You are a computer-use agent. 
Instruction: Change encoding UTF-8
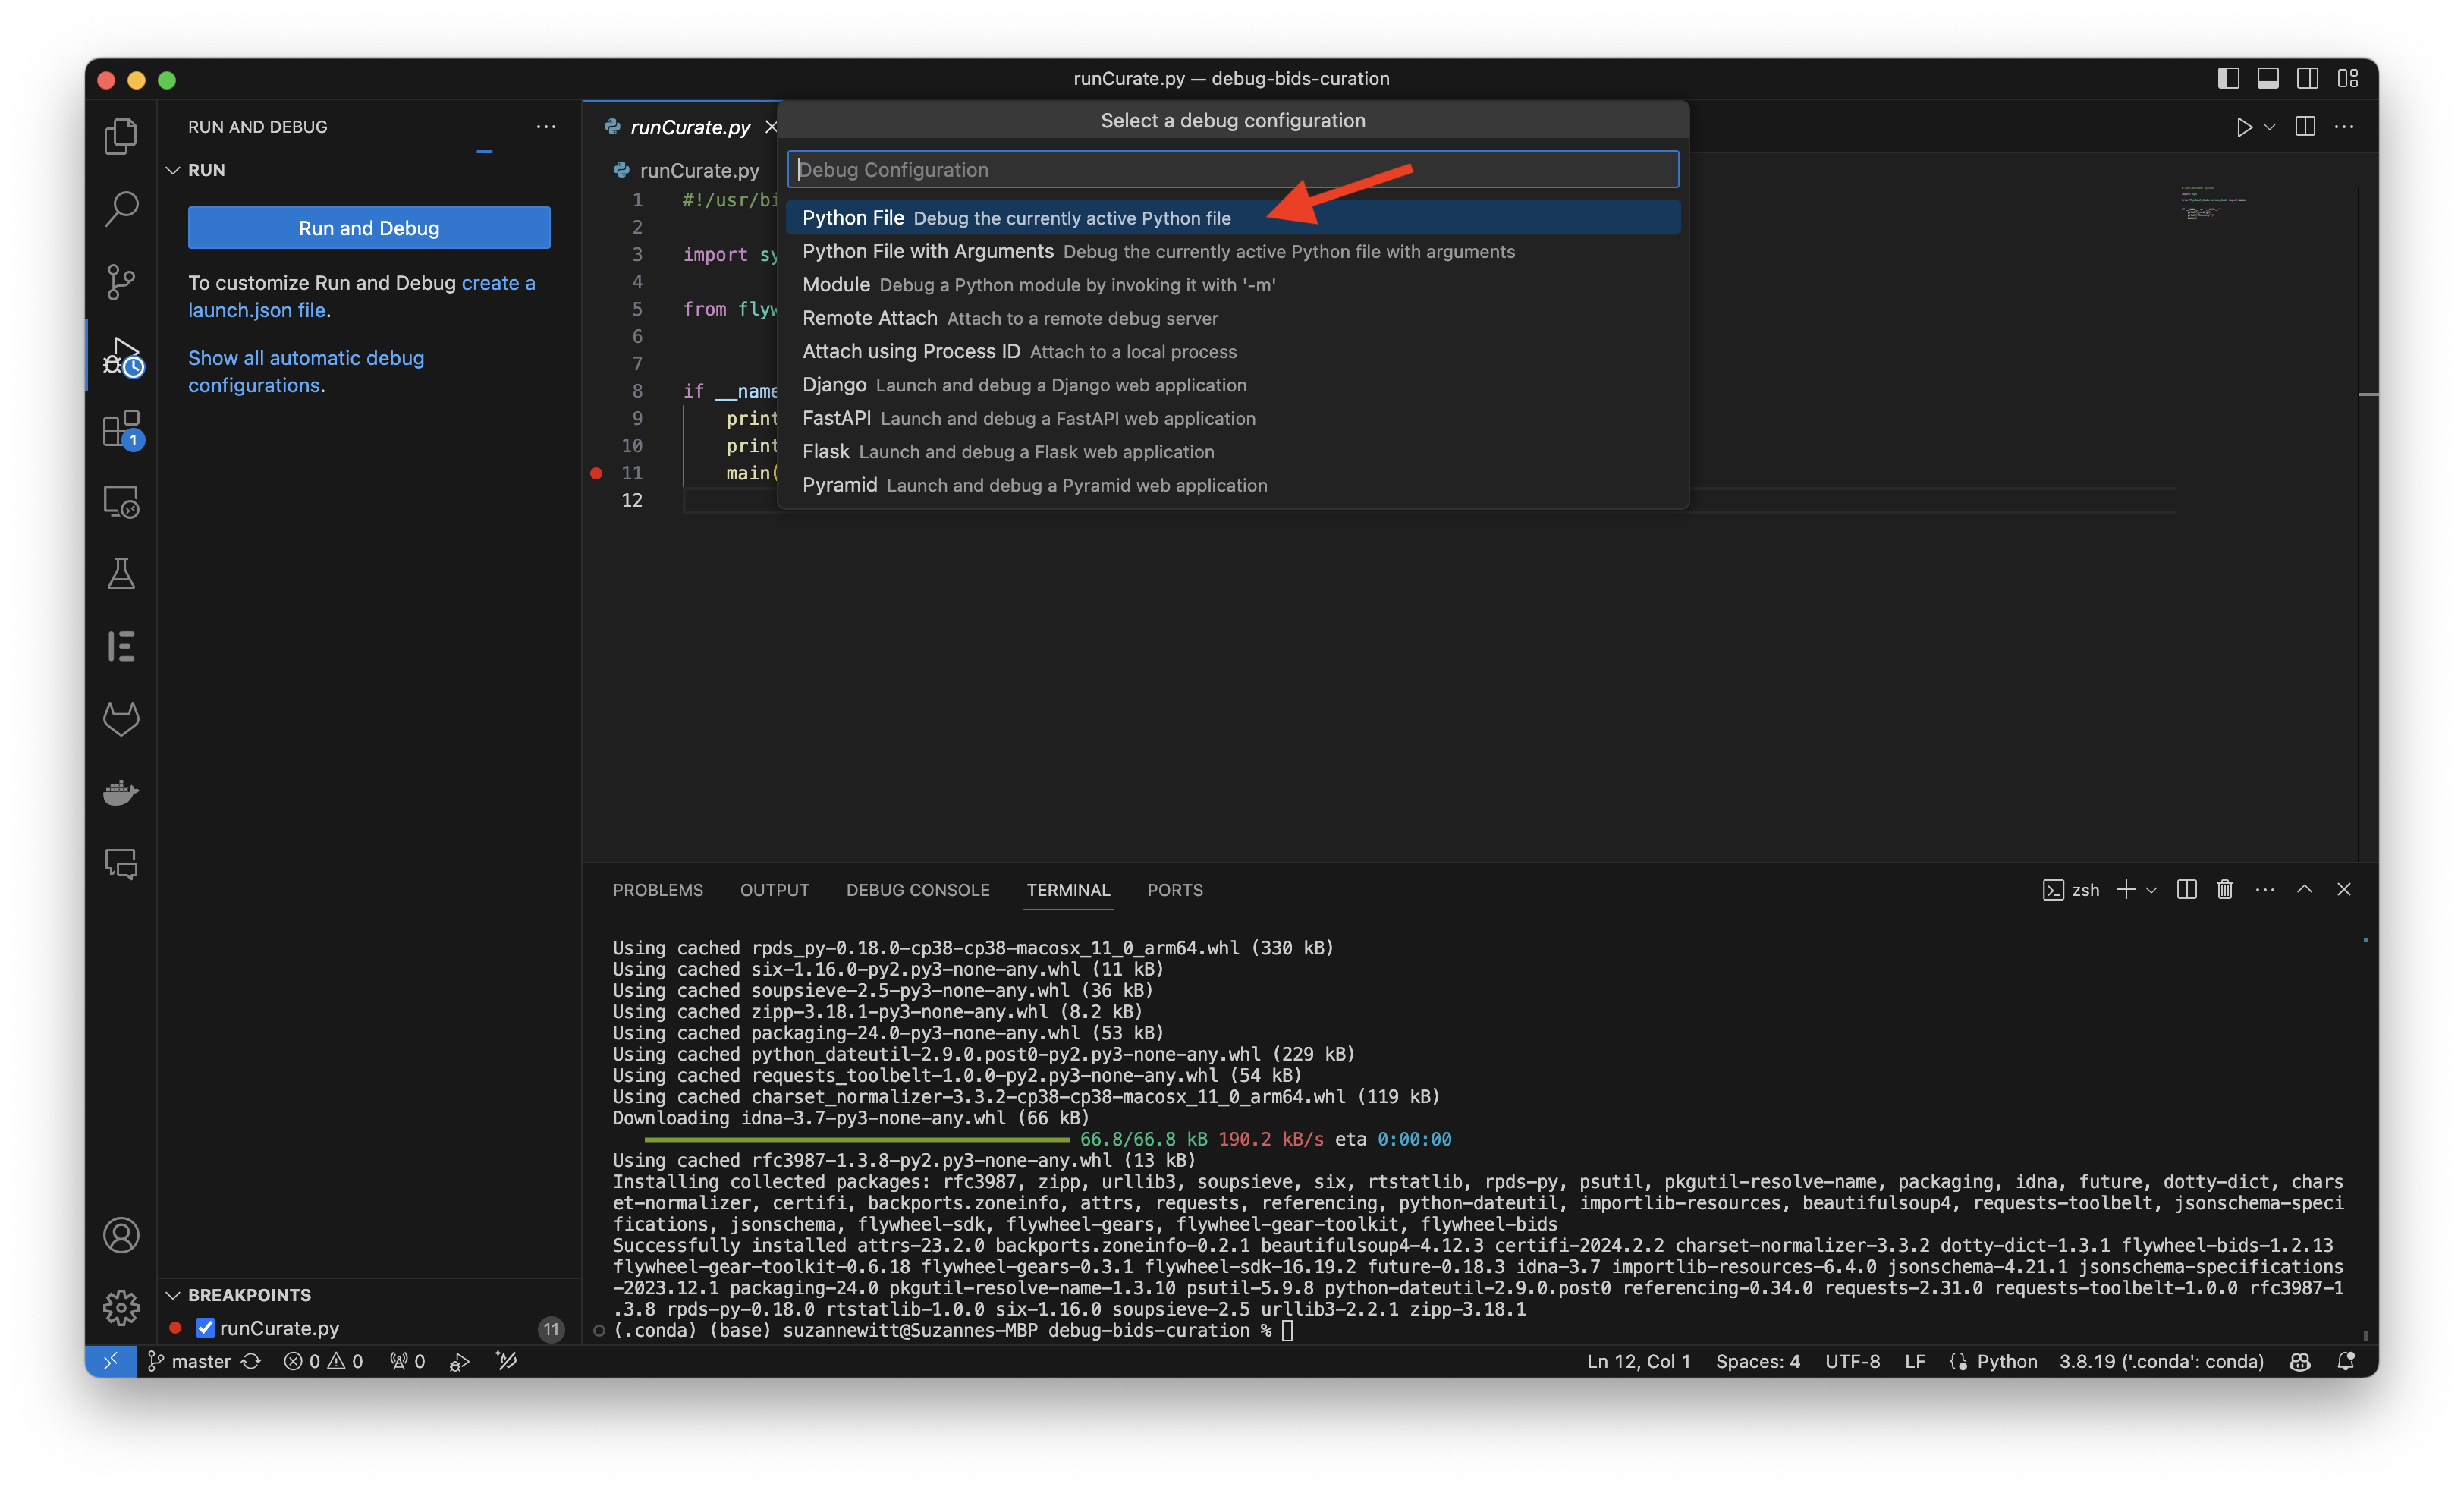point(1852,1361)
